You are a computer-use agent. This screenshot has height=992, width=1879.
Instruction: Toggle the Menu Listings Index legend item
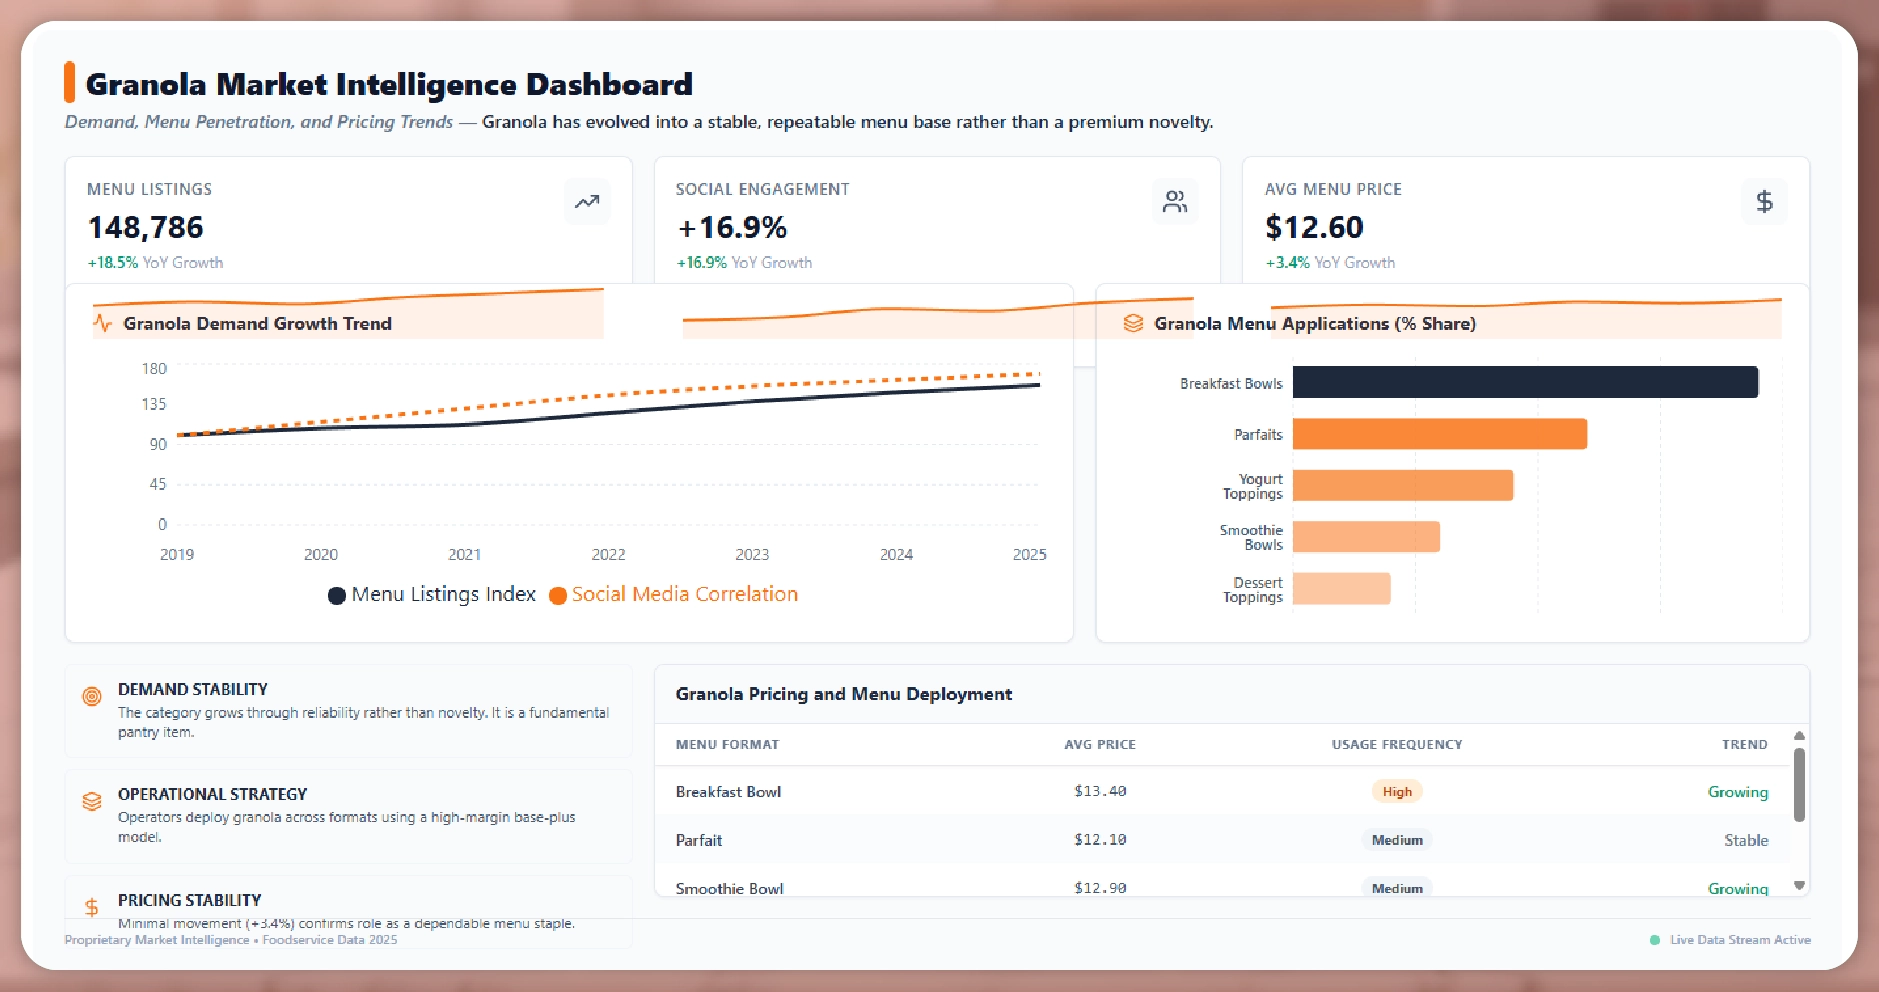pos(432,595)
